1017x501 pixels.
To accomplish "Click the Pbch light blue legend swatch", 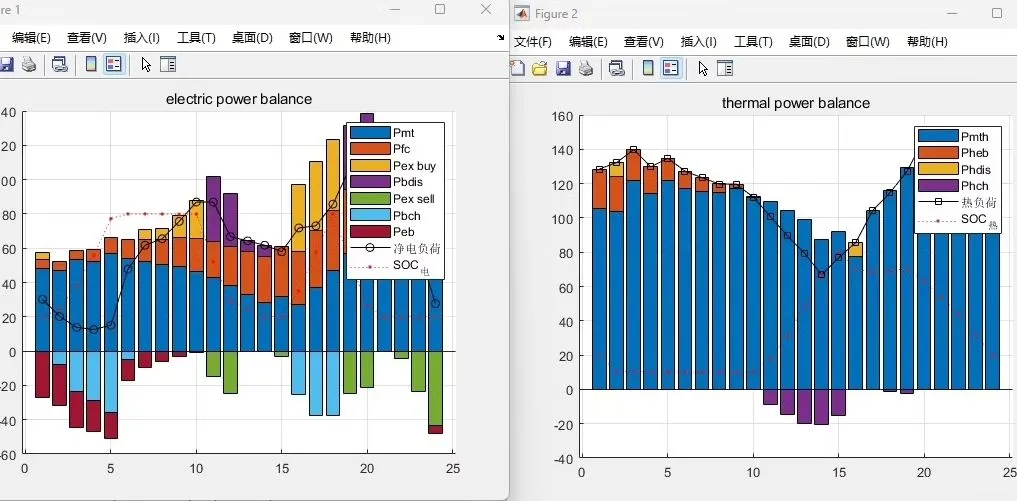I will point(370,215).
